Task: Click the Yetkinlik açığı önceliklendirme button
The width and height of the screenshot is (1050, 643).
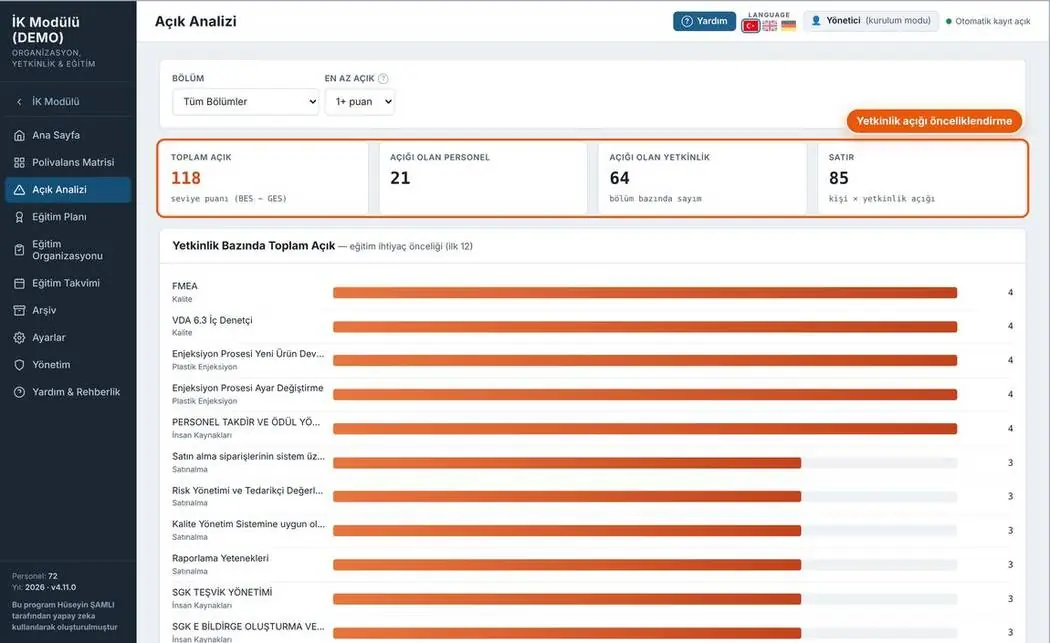Action: tap(934, 121)
